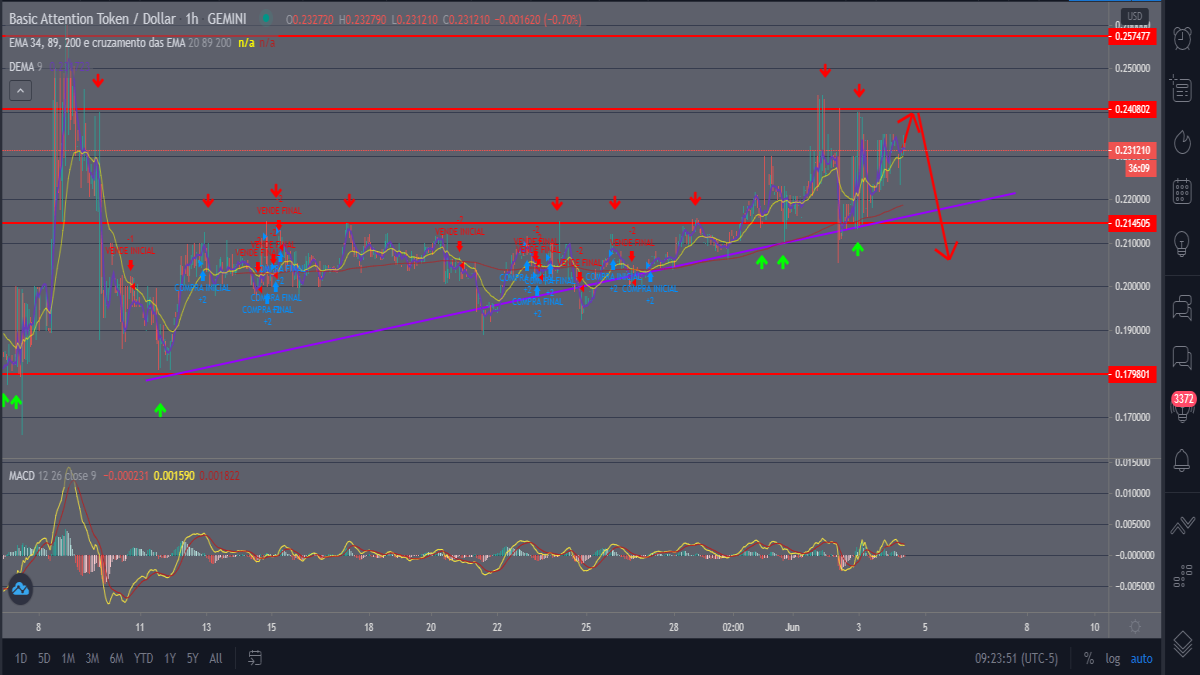Viewport: 1200px width, 675px height.
Task: Click the Go to date calendar icon
Action: (x=255, y=658)
